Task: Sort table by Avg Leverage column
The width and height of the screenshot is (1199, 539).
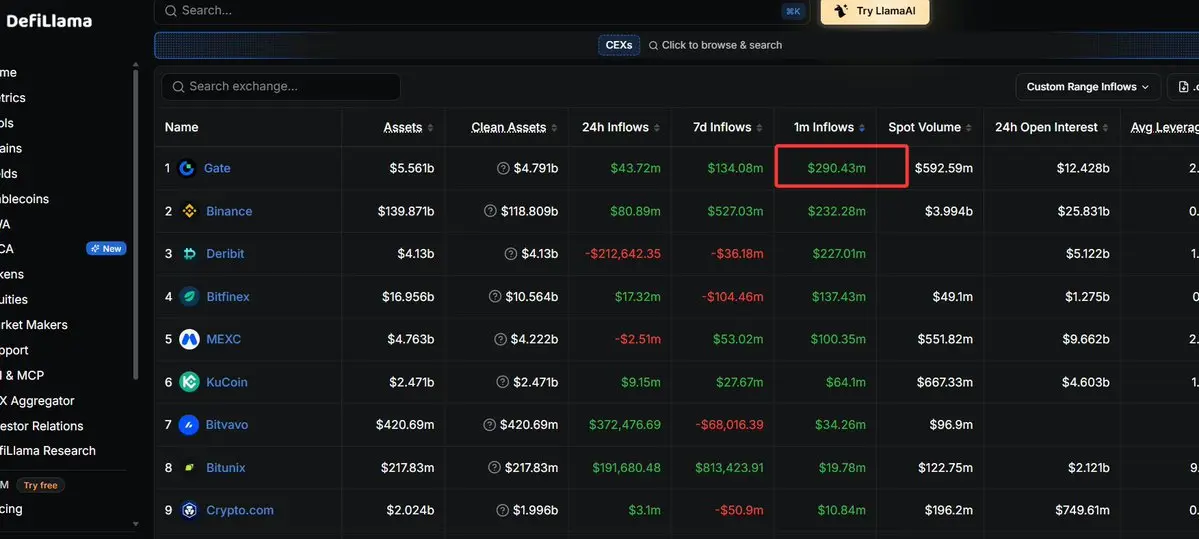Action: click(x=1165, y=128)
